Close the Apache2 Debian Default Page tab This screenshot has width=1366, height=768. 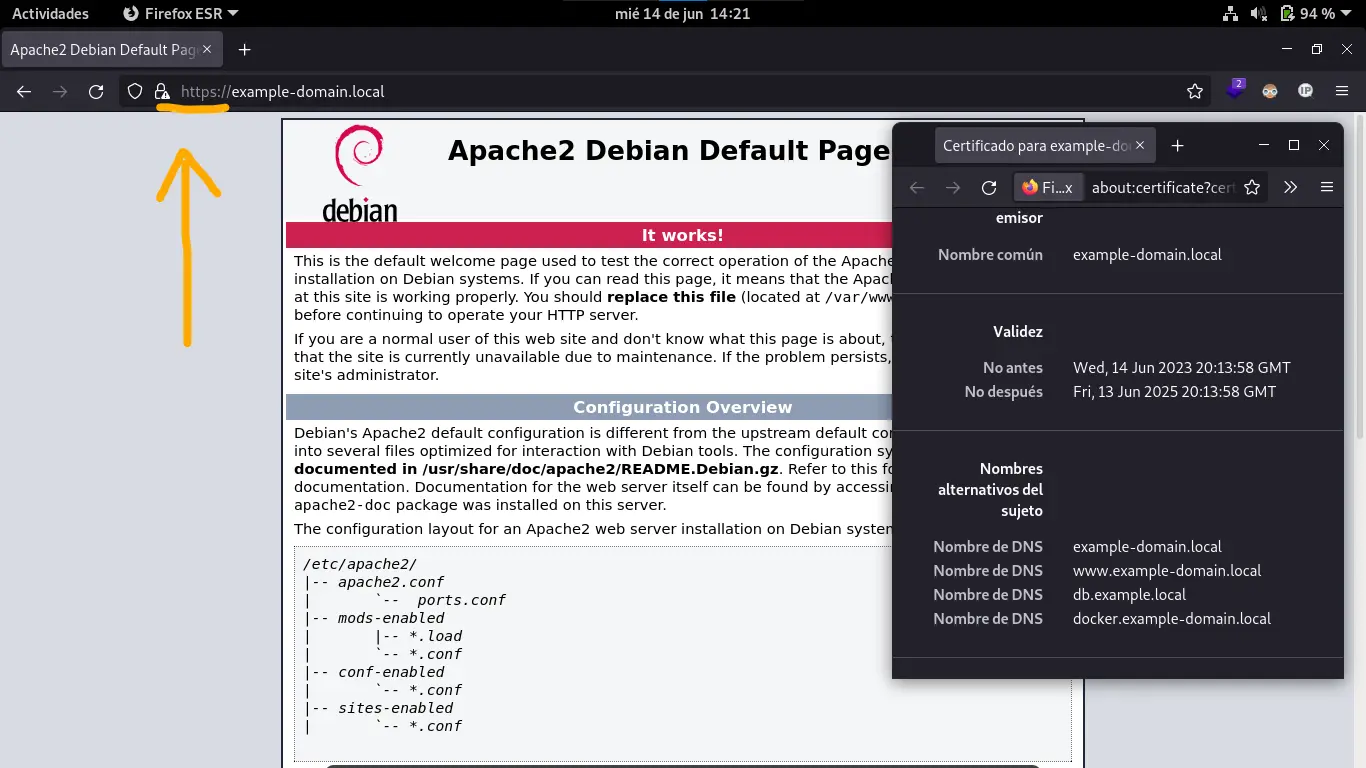(207, 49)
